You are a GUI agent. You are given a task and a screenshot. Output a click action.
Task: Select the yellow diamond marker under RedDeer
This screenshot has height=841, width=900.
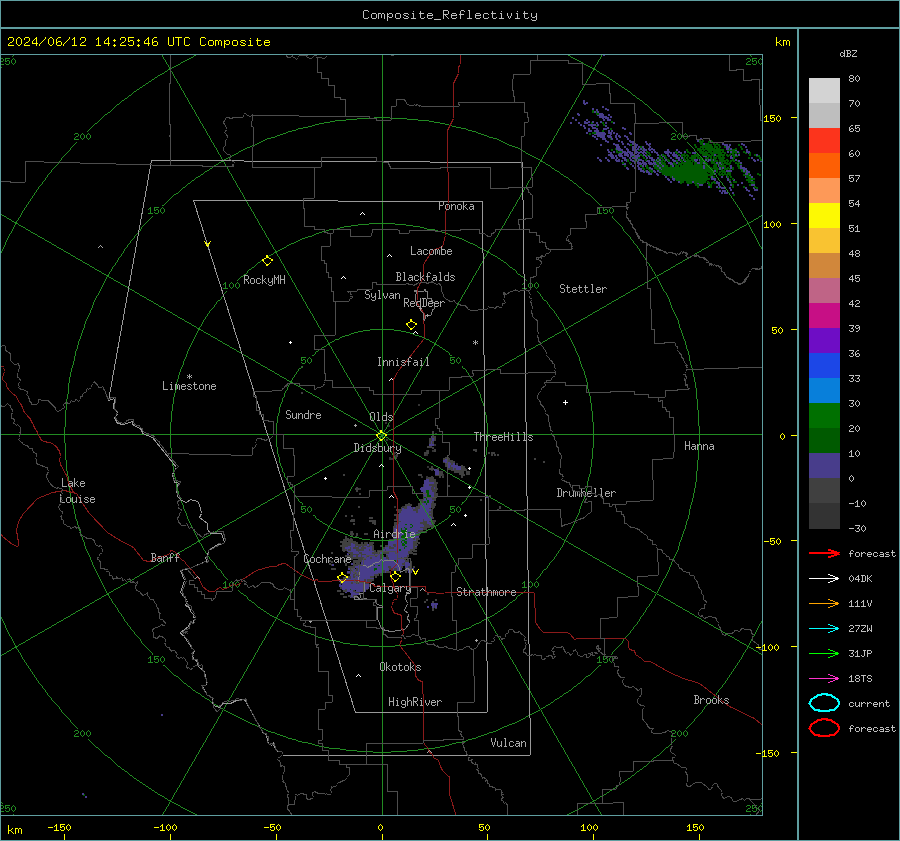(x=411, y=325)
